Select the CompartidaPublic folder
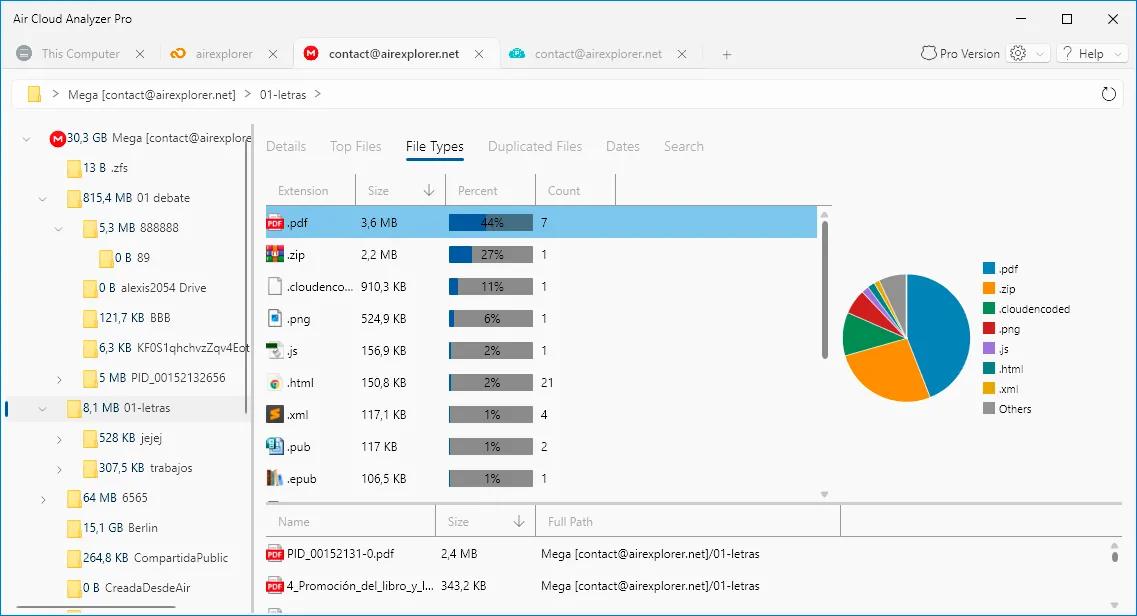Screen dimensions: 1137x616 click(147, 558)
